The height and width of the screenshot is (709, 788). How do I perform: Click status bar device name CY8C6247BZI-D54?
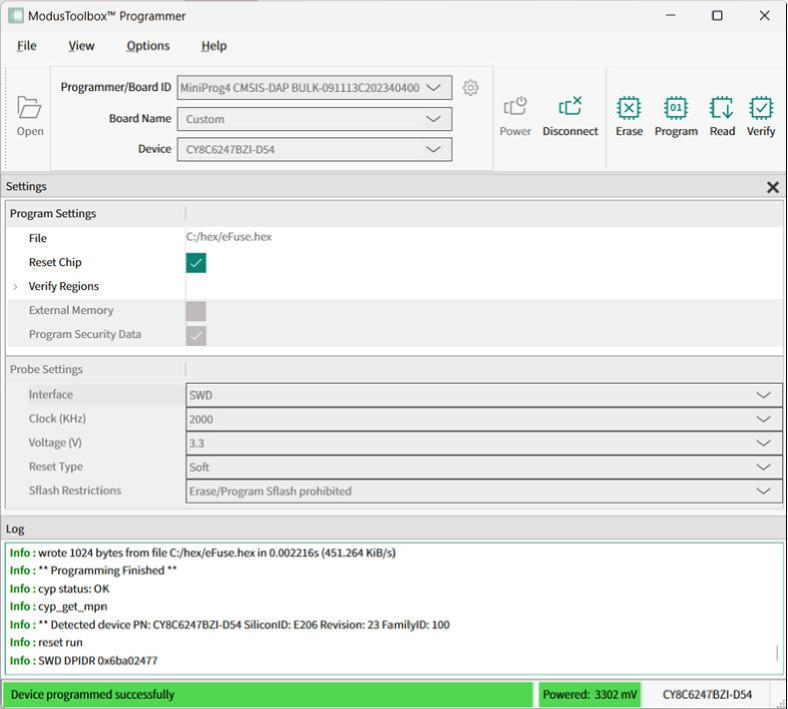tap(707, 694)
